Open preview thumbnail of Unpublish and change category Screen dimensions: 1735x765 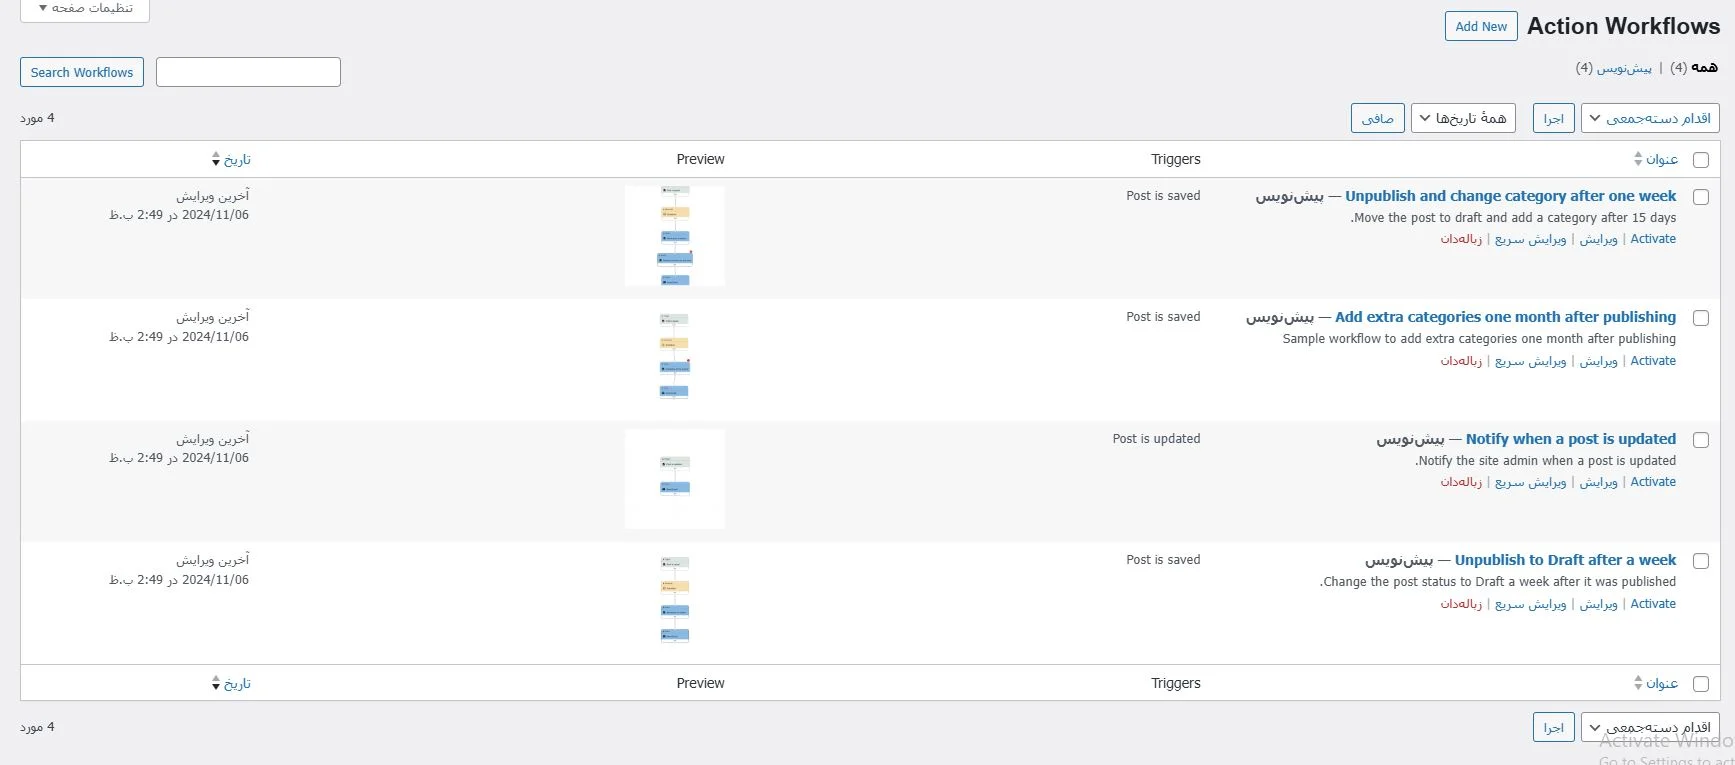[675, 236]
